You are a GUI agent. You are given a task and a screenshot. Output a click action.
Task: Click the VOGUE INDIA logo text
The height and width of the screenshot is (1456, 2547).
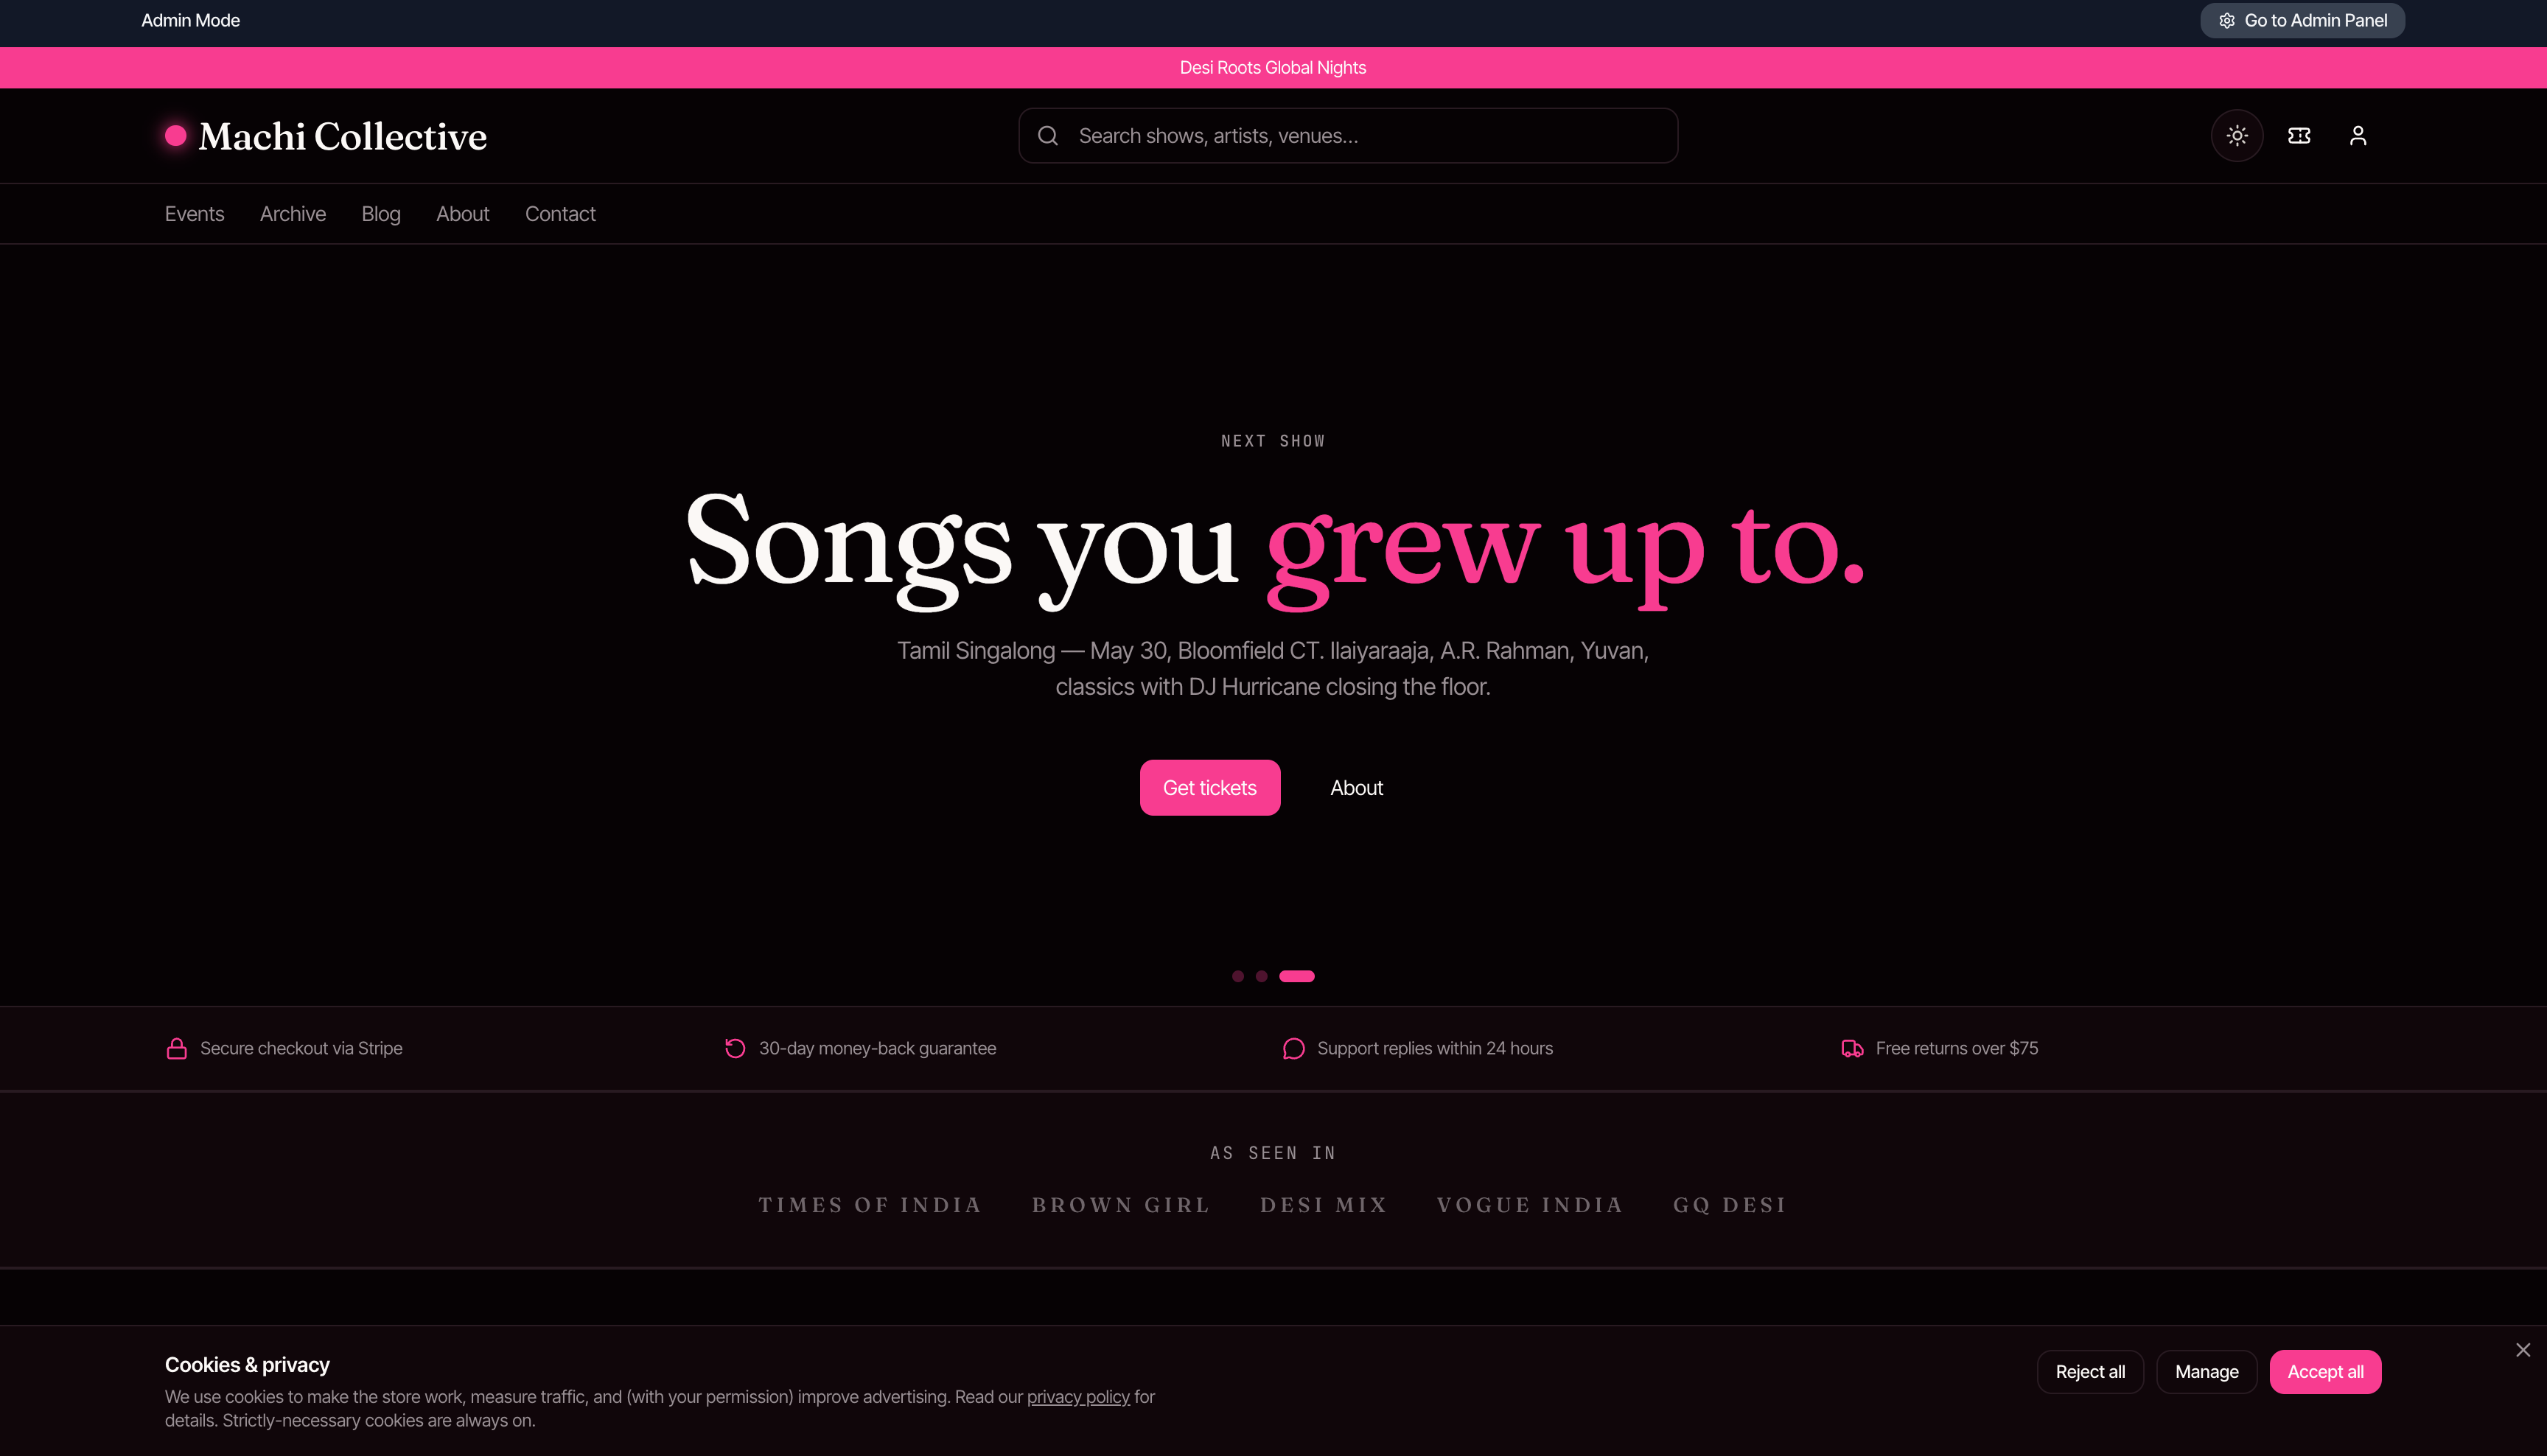click(x=1529, y=1205)
